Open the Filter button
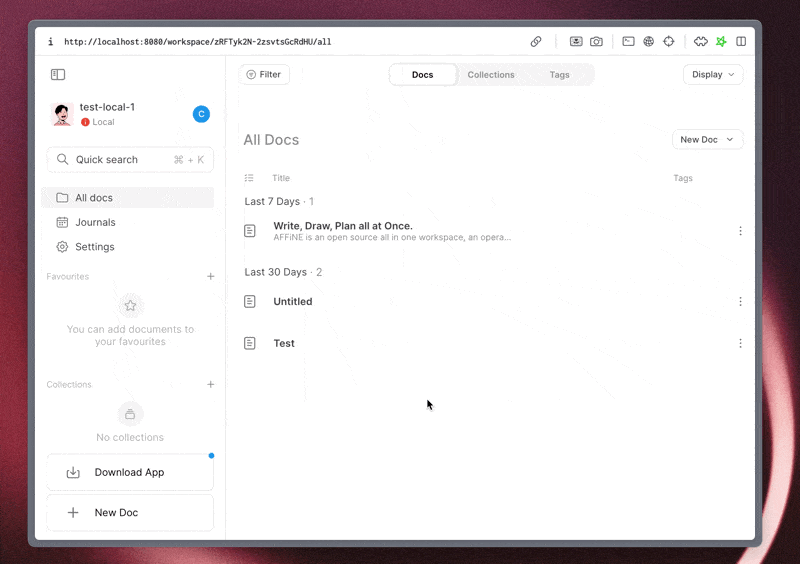Viewport: 800px width, 564px height. tap(264, 75)
